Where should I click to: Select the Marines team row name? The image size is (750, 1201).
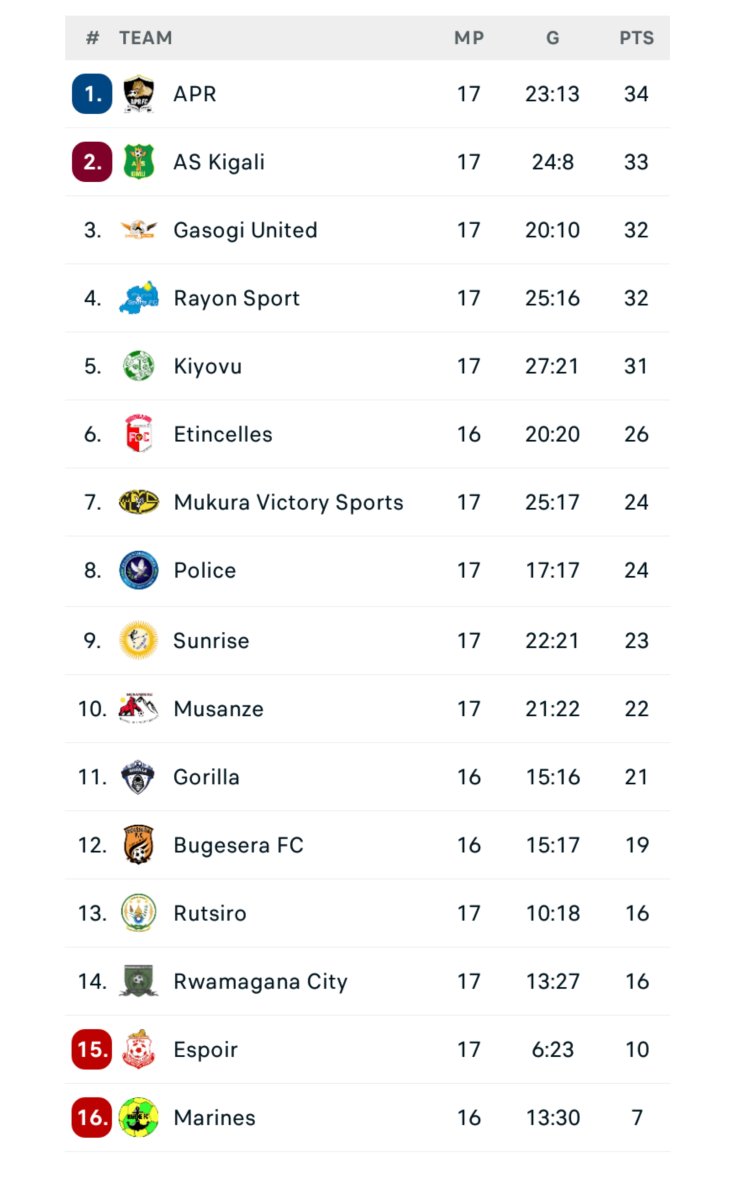(214, 1117)
